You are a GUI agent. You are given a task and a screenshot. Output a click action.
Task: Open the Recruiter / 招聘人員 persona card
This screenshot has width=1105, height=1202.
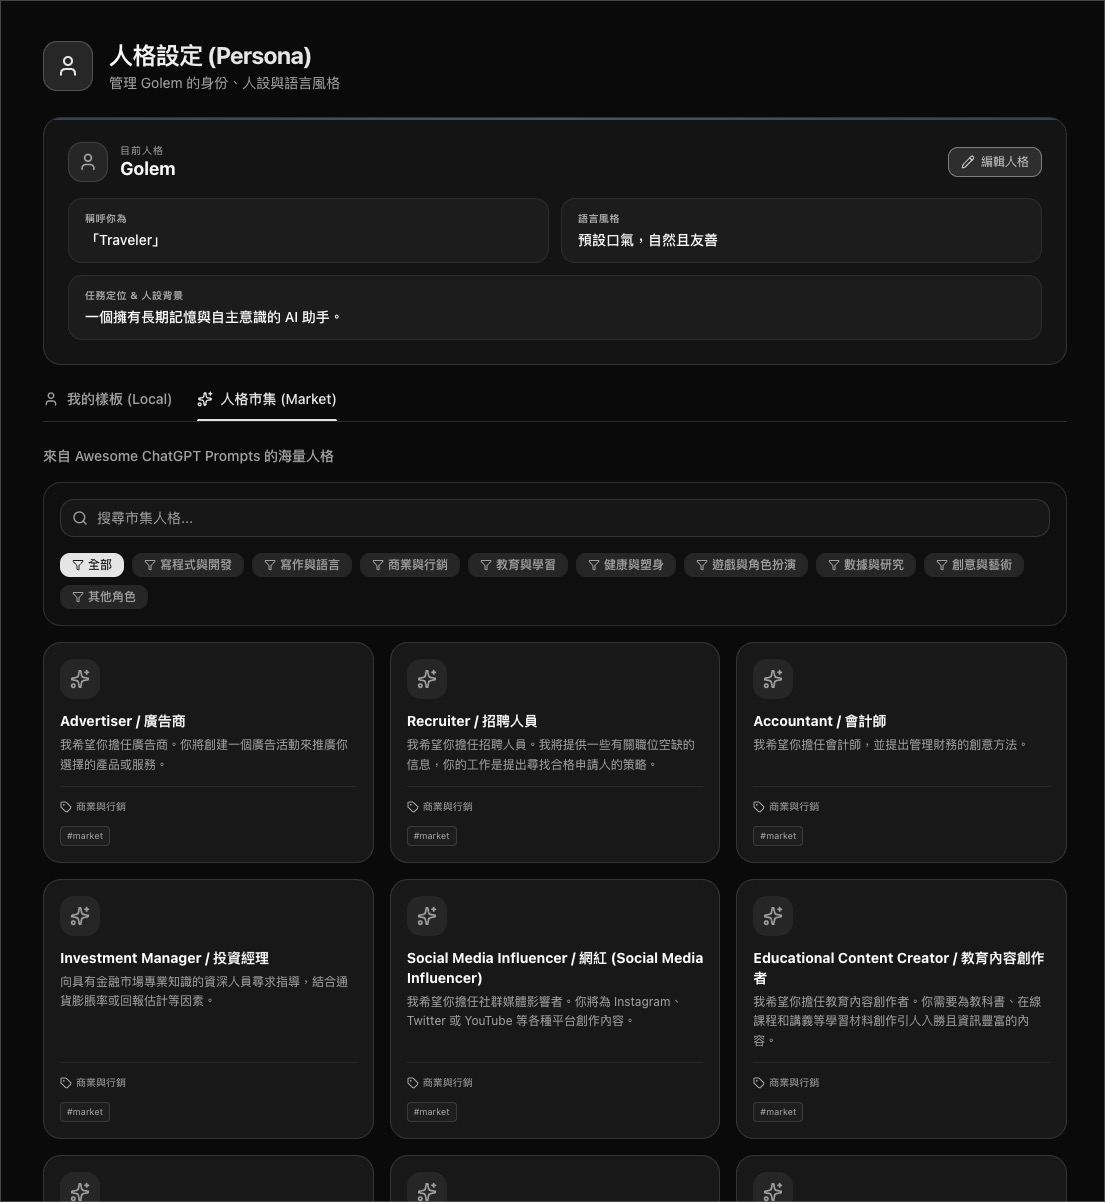click(x=555, y=752)
